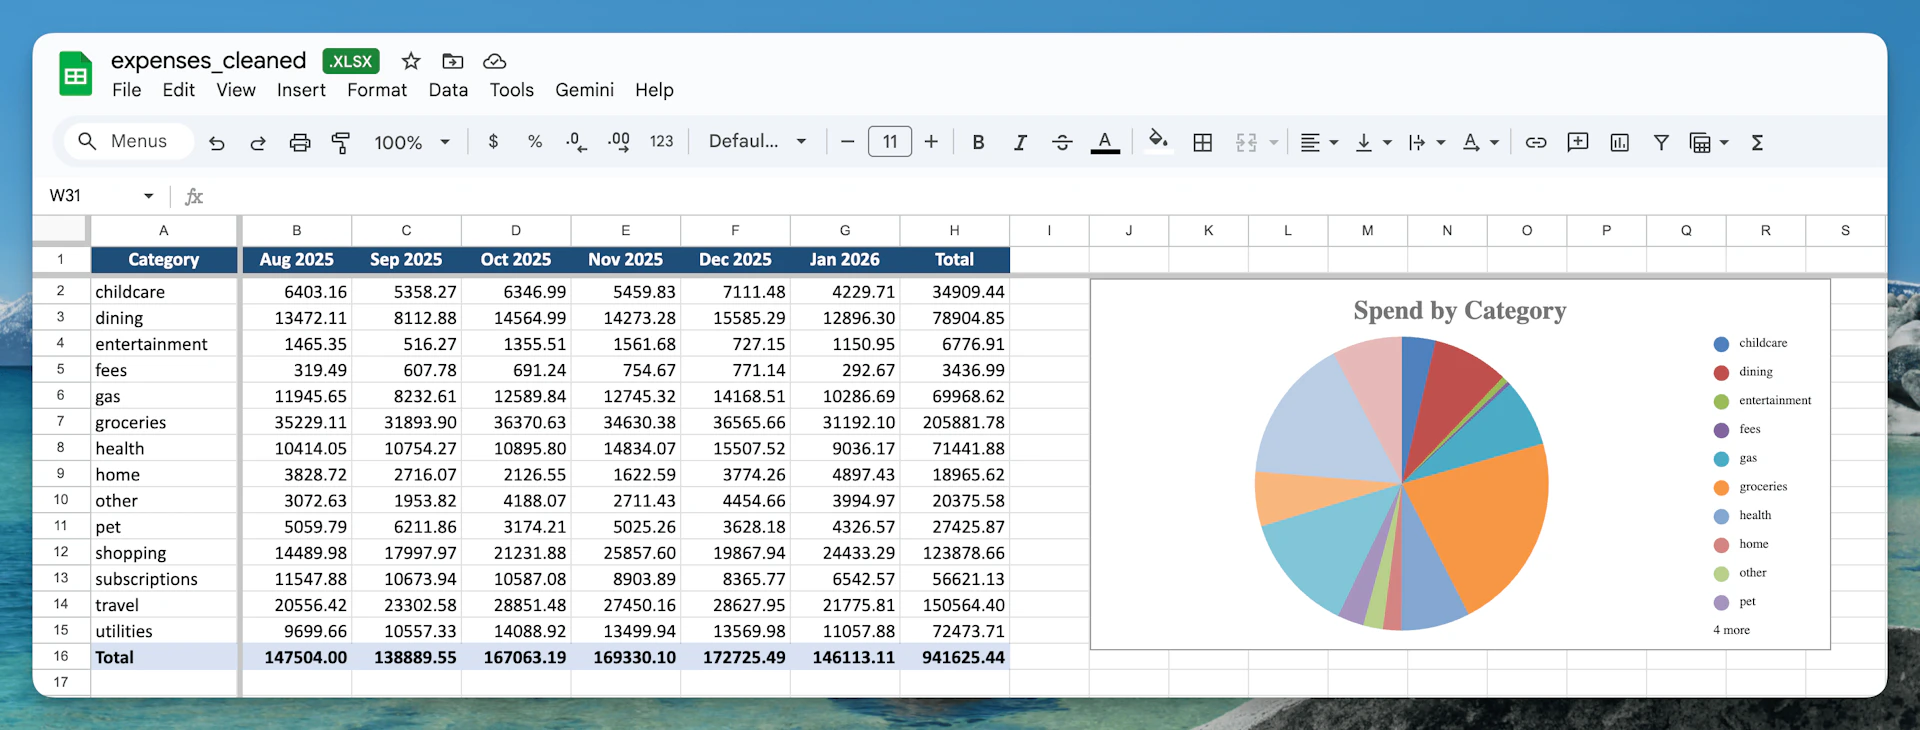Click the '4 more' legend link
The width and height of the screenshot is (1920, 730).
click(x=1731, y=630)
